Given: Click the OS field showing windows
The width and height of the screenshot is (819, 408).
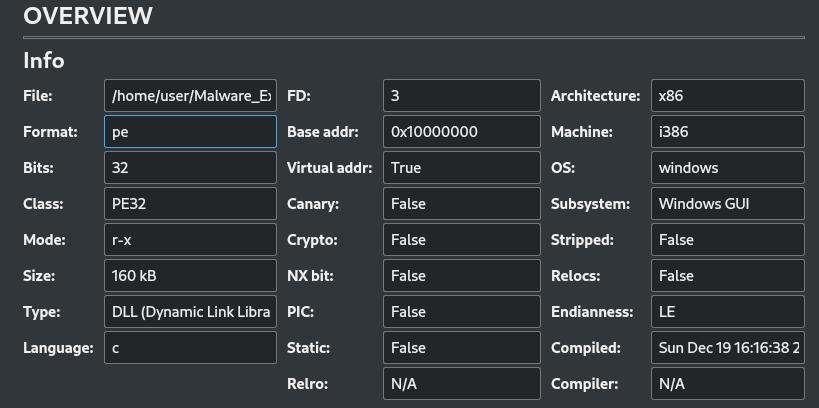Looking at the screenshot, I should (727, 168).
